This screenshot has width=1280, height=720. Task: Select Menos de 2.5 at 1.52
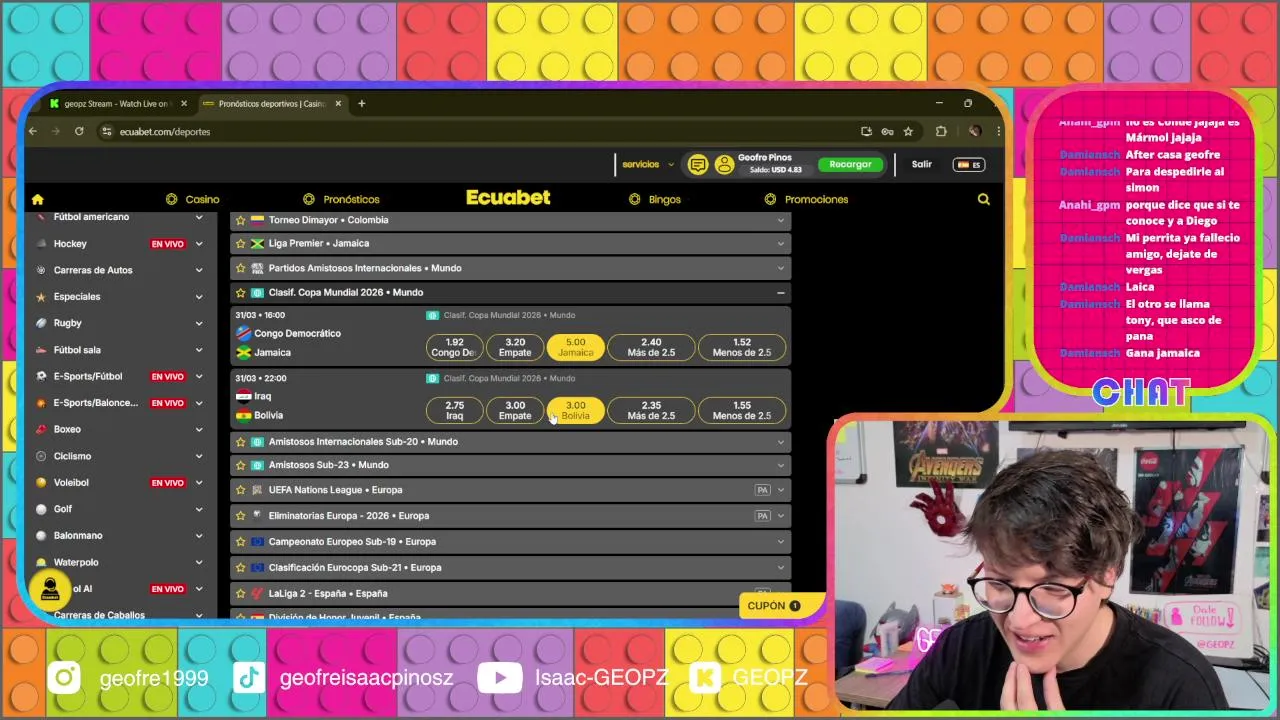point(742,347)
